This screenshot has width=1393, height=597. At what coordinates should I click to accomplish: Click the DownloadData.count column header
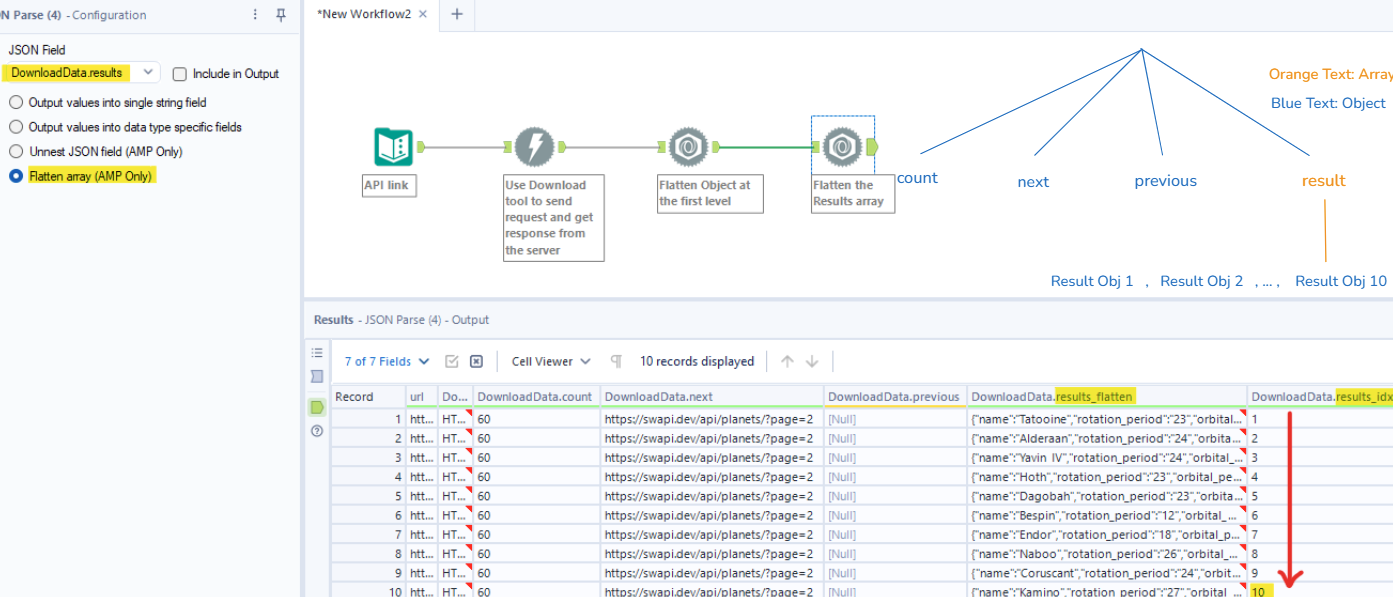coord(534,397)
